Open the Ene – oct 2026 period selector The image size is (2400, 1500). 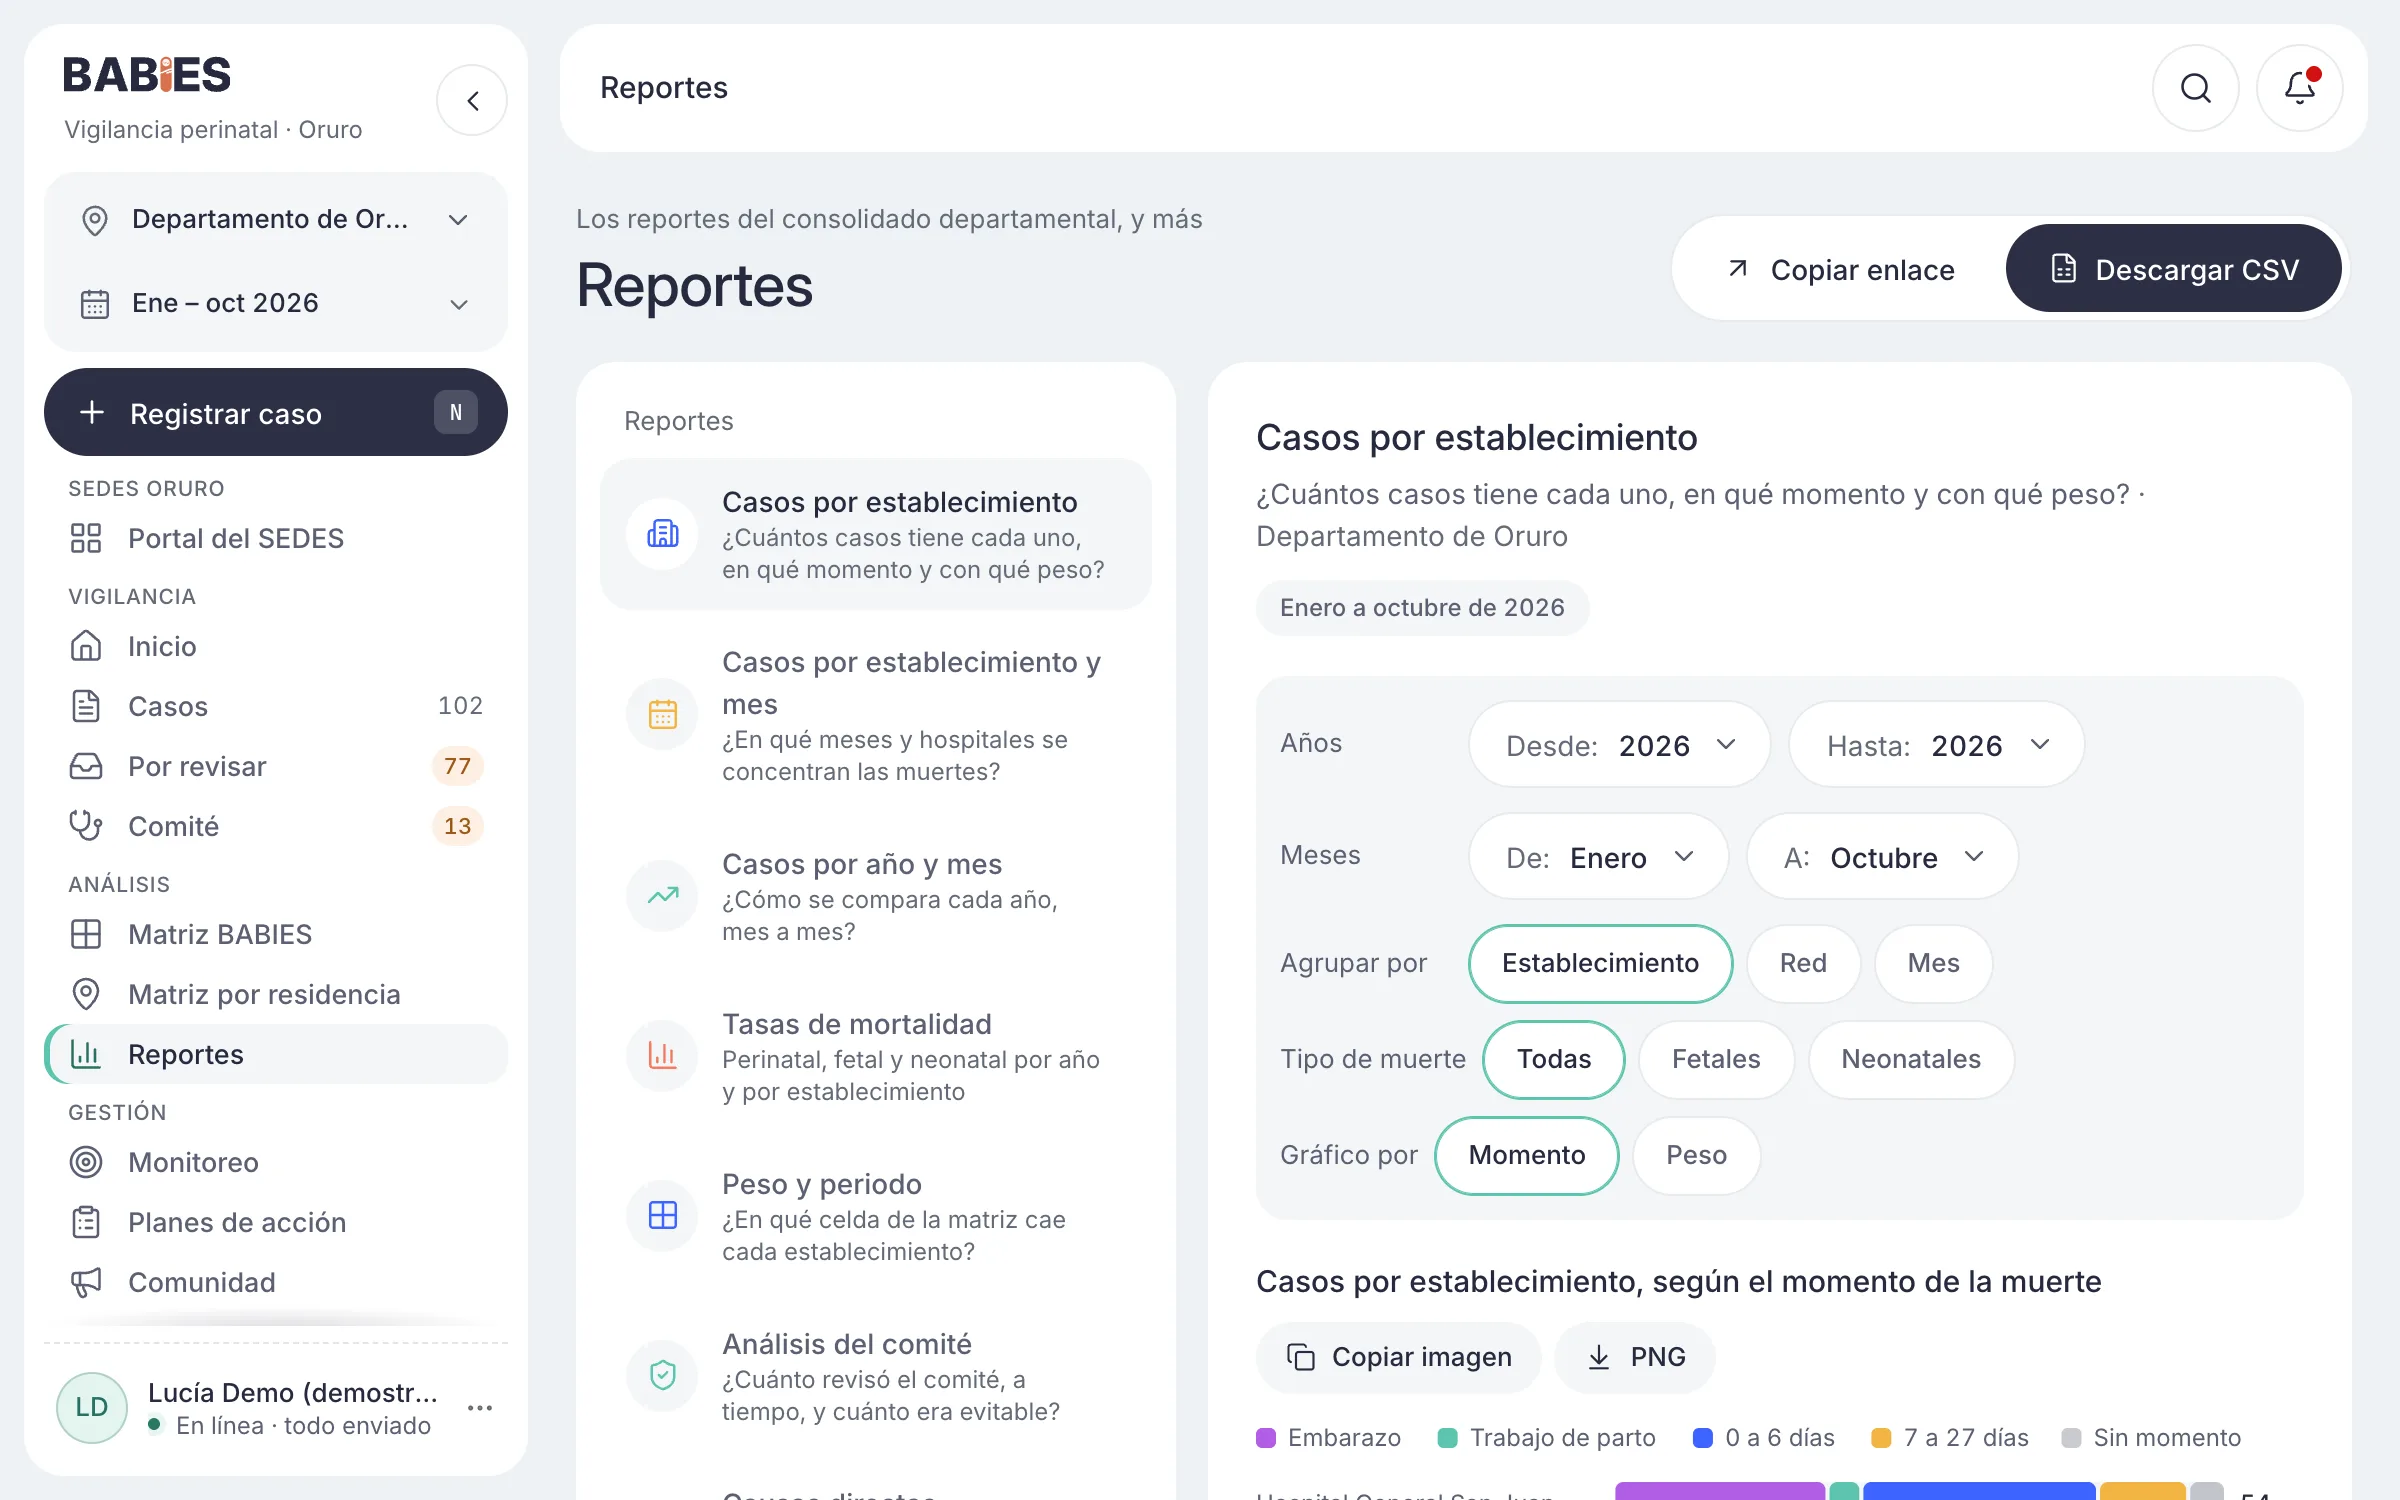point(276,303)
